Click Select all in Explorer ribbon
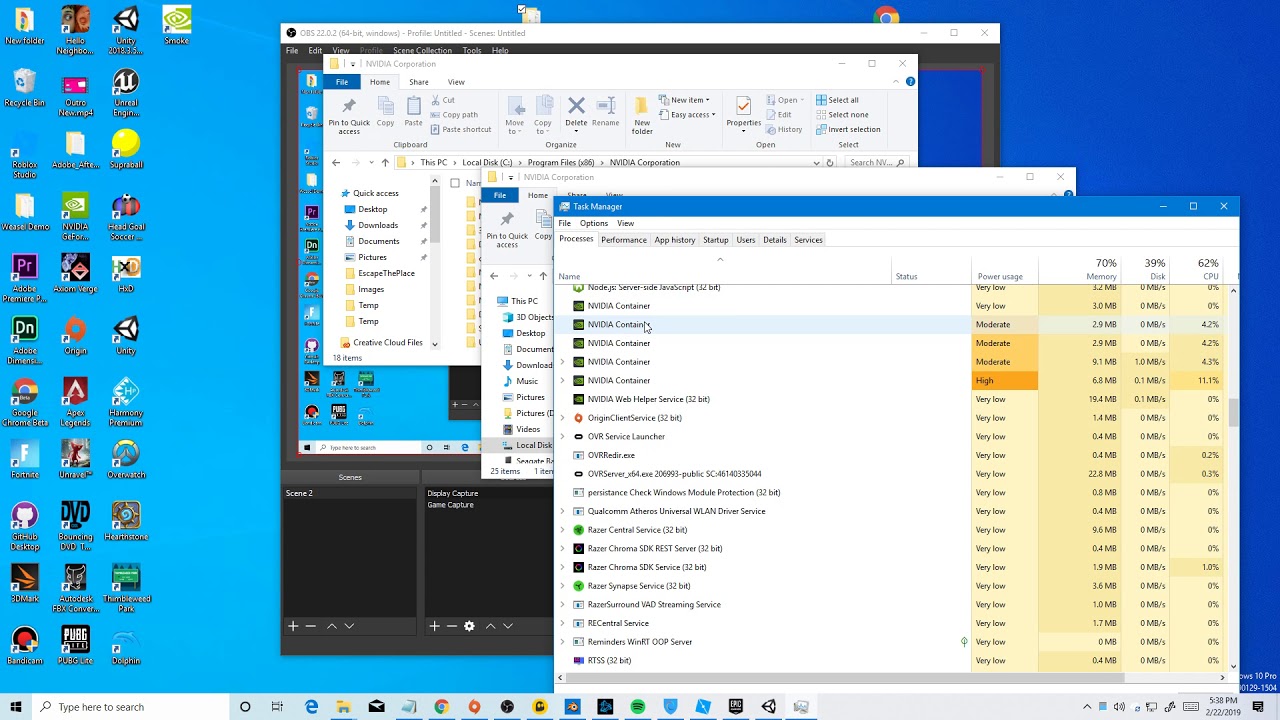This screenshot has height=720, width=1280. point(838,100)
